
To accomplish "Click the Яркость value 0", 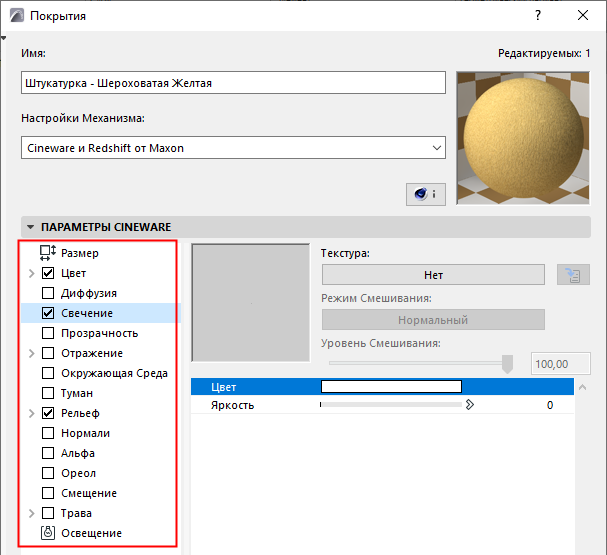I will (x=550, y=405).
